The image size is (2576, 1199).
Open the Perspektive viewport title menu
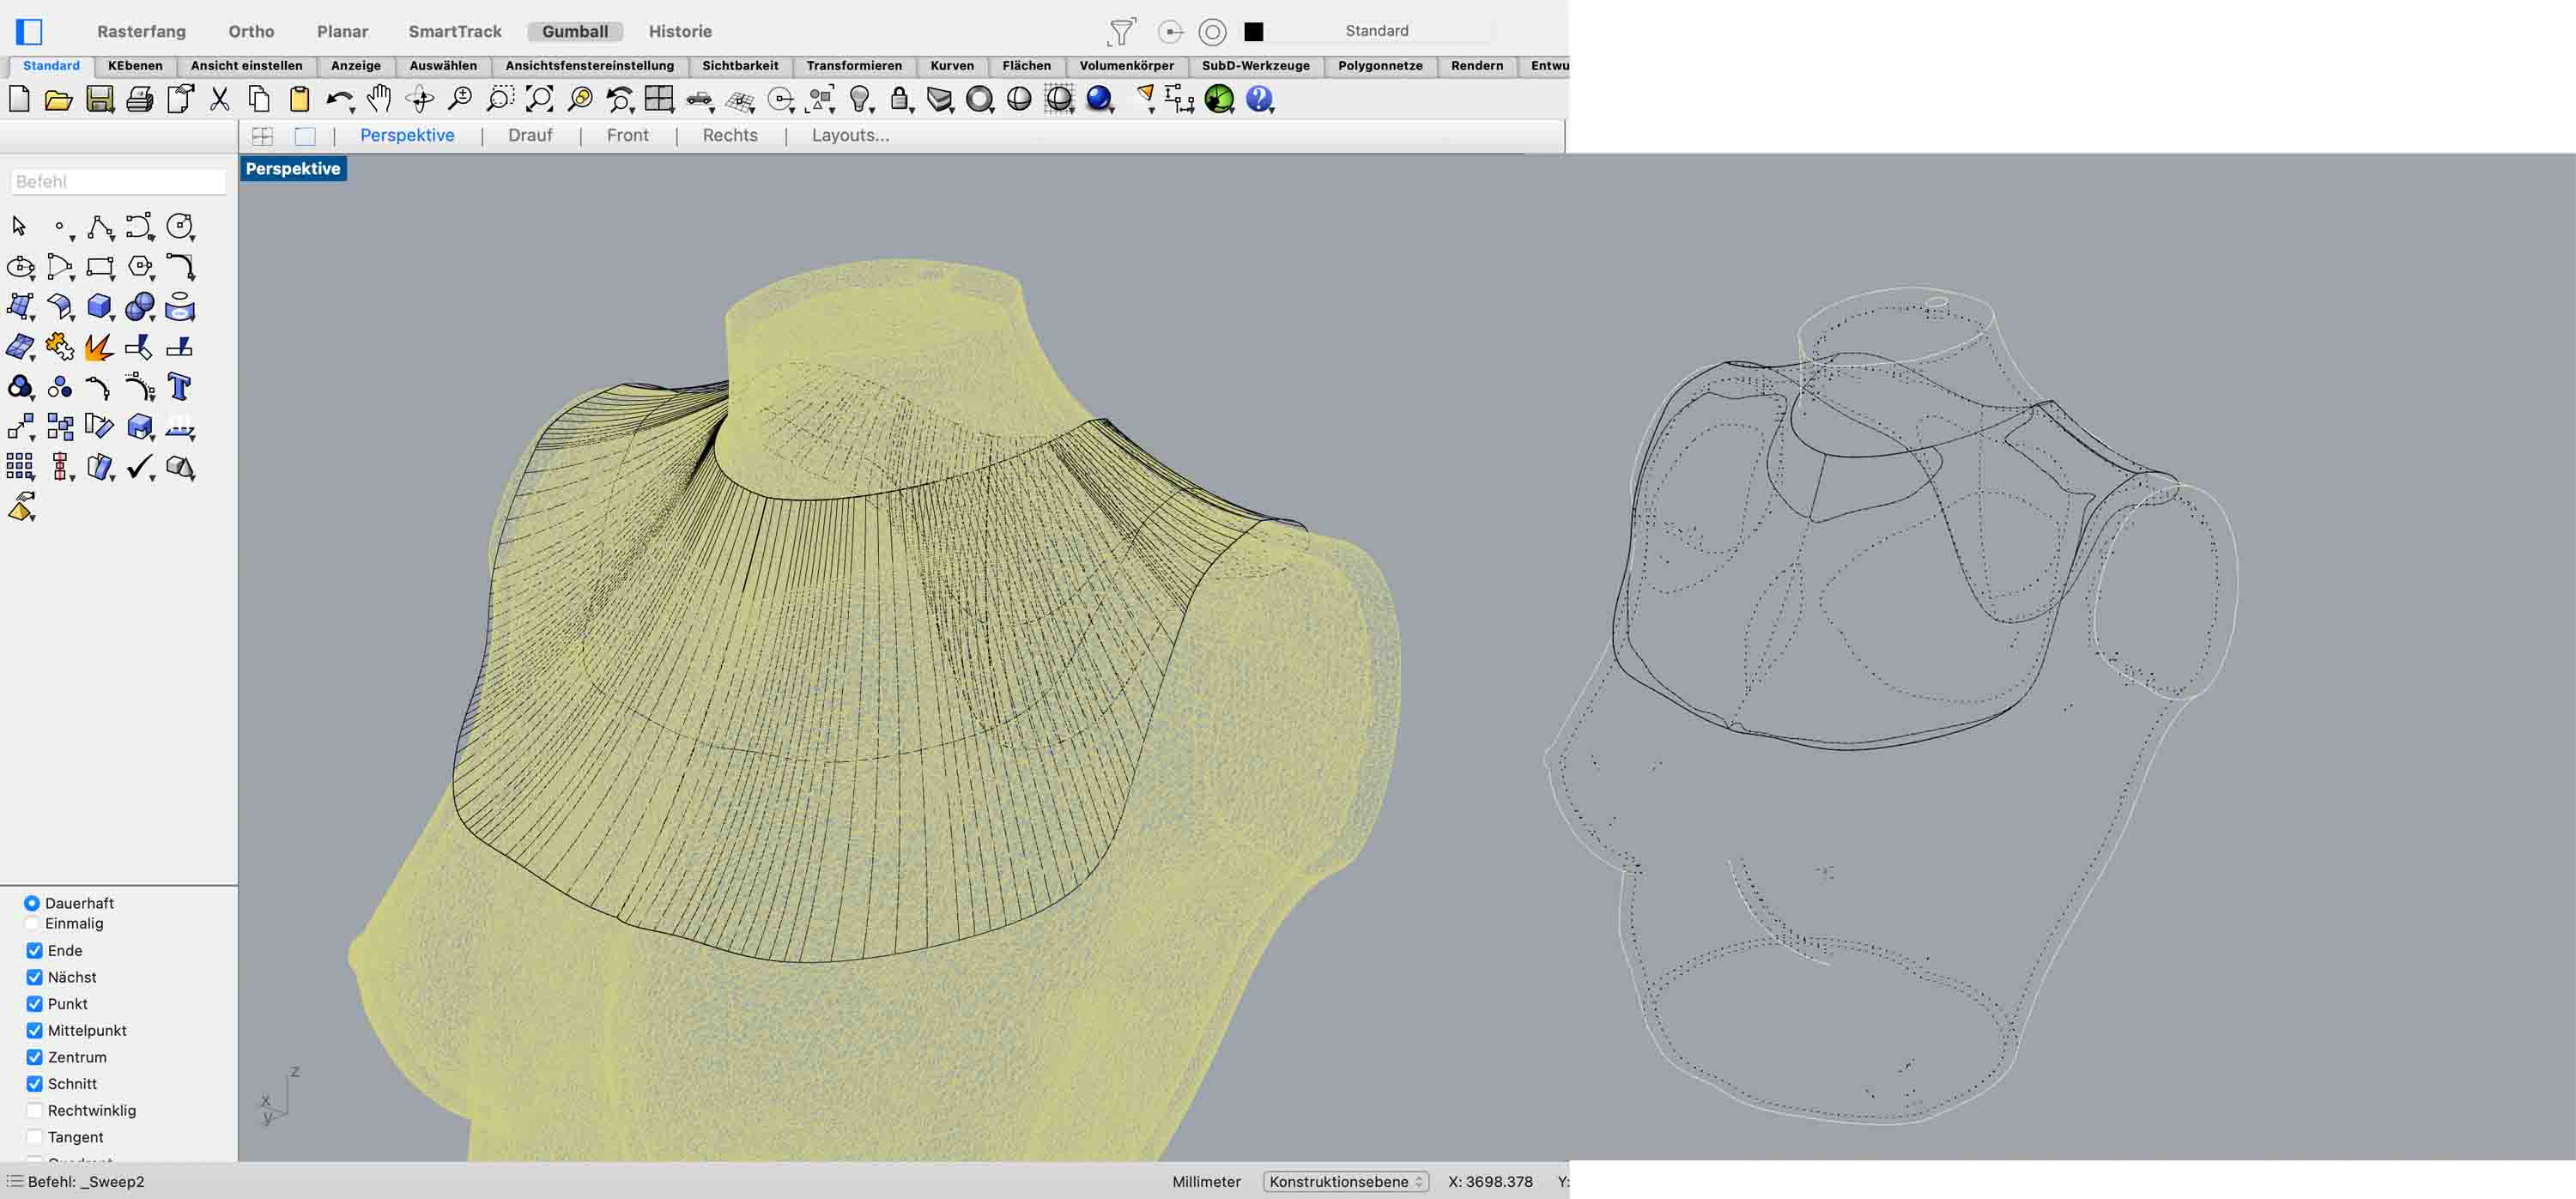pyautogui.click(x=292, y=169)
